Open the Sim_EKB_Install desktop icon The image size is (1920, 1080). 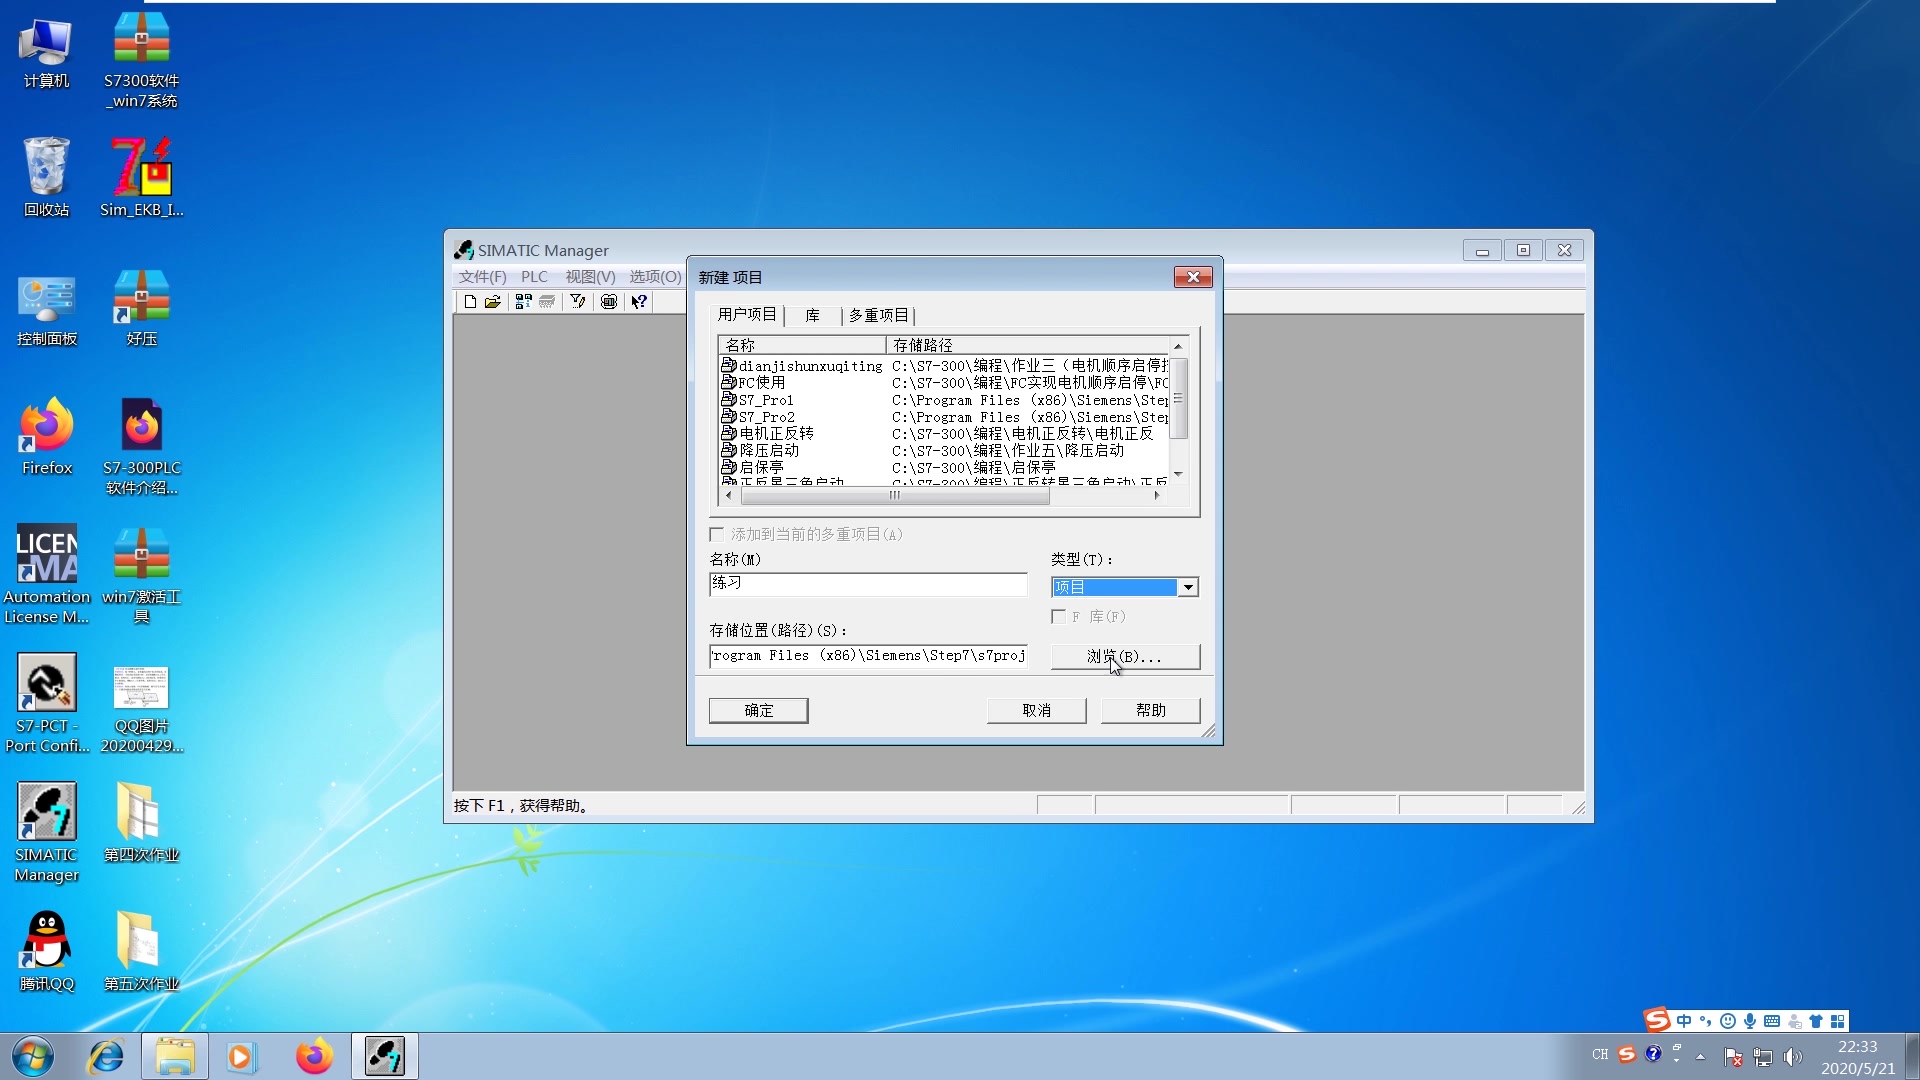coord(142,177)
